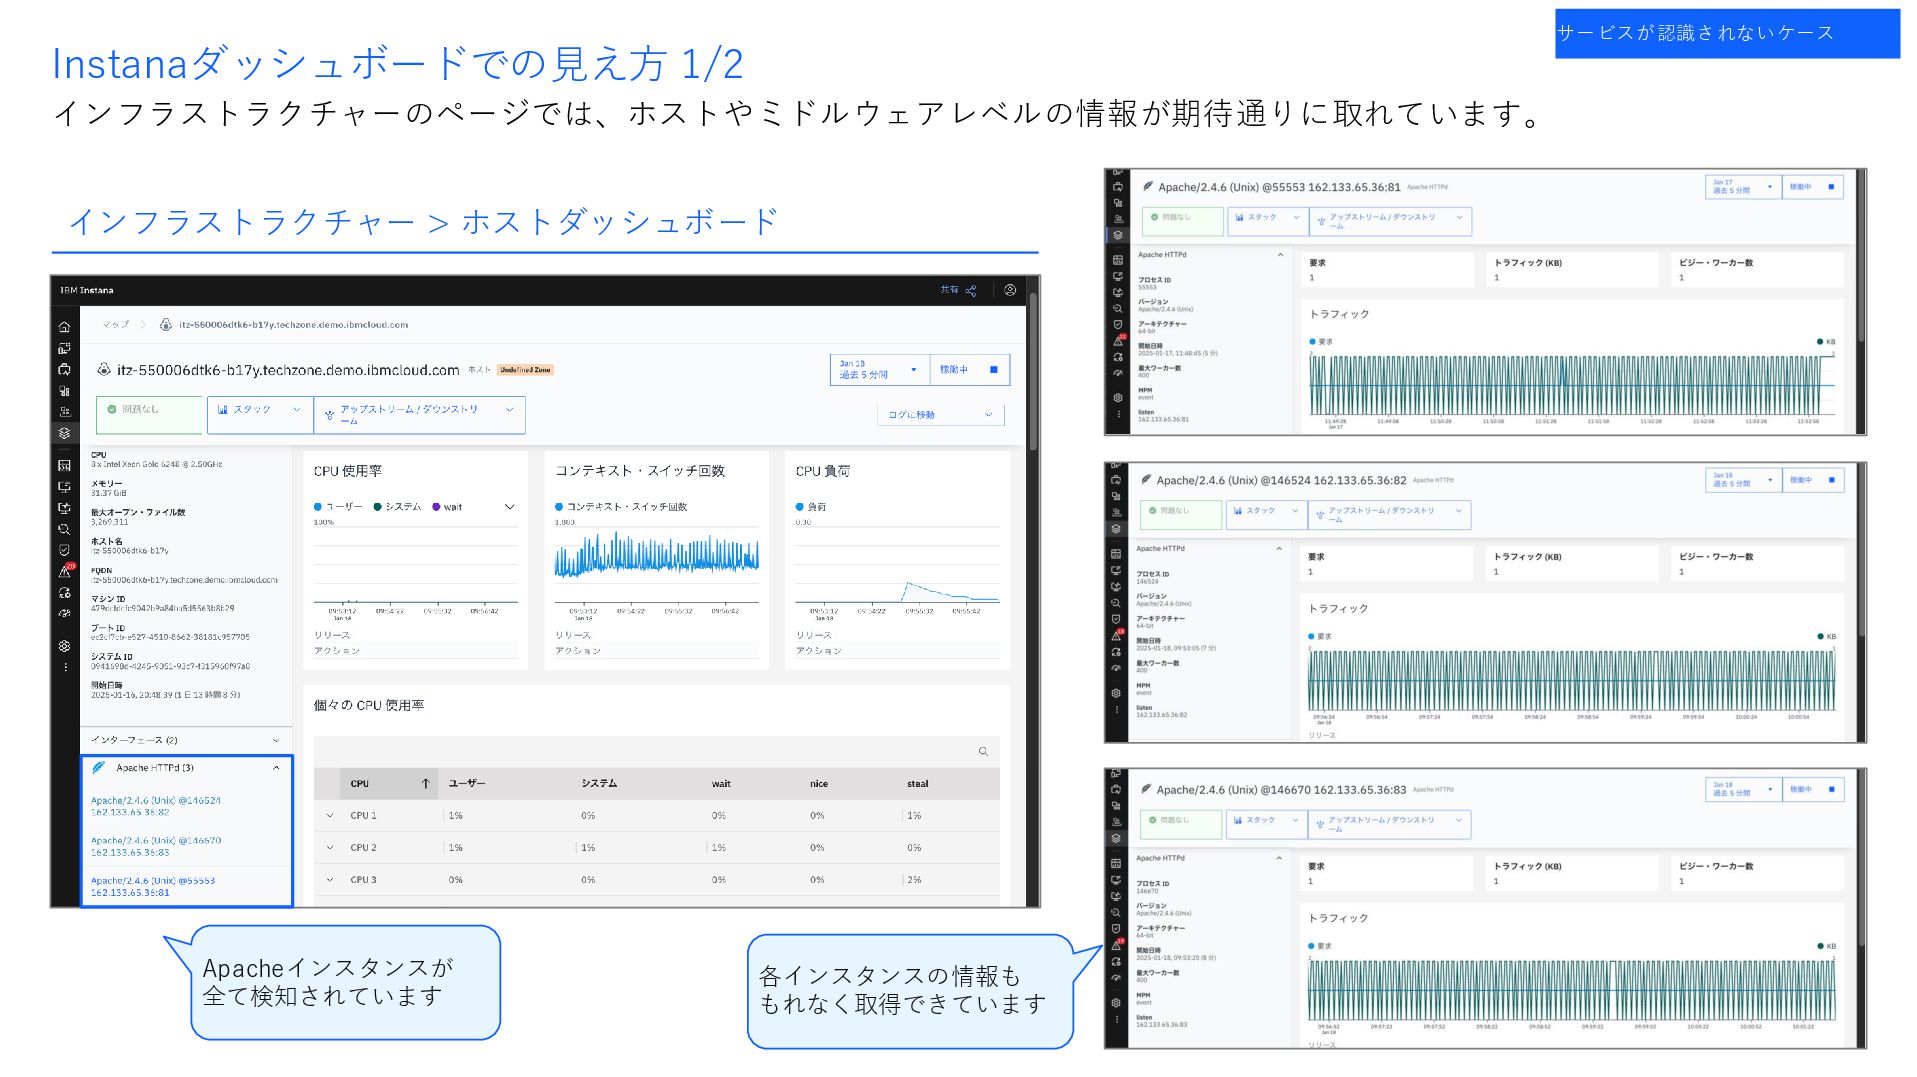Expand the CPU 使用率 legend chevron
The image size is (1917, 1077).
coord(509,507)
